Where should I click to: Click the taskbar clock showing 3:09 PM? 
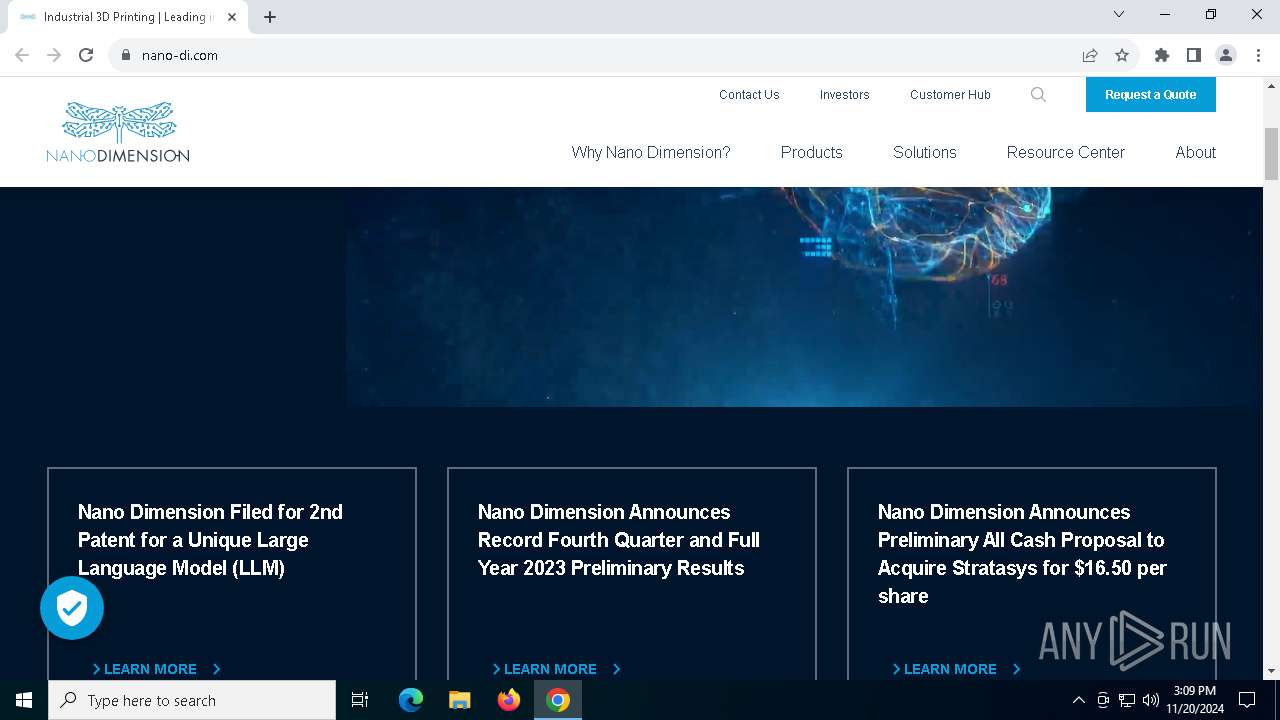[1195, 700]
